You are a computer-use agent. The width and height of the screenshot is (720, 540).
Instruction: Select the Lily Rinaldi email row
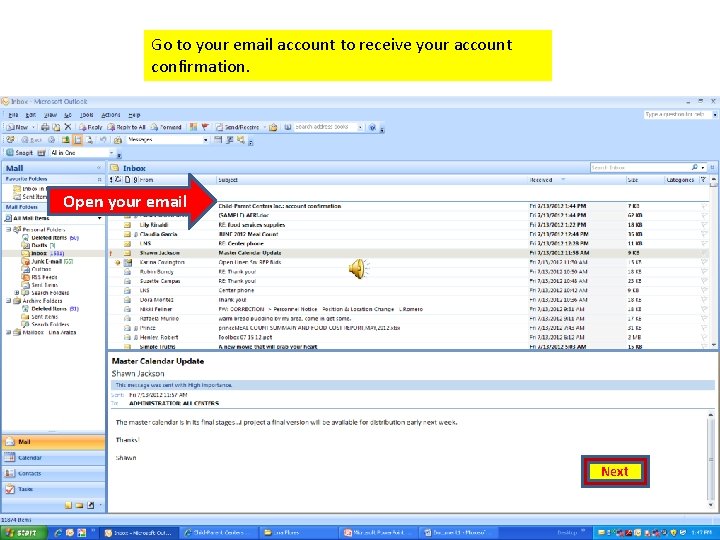(409, 225)
